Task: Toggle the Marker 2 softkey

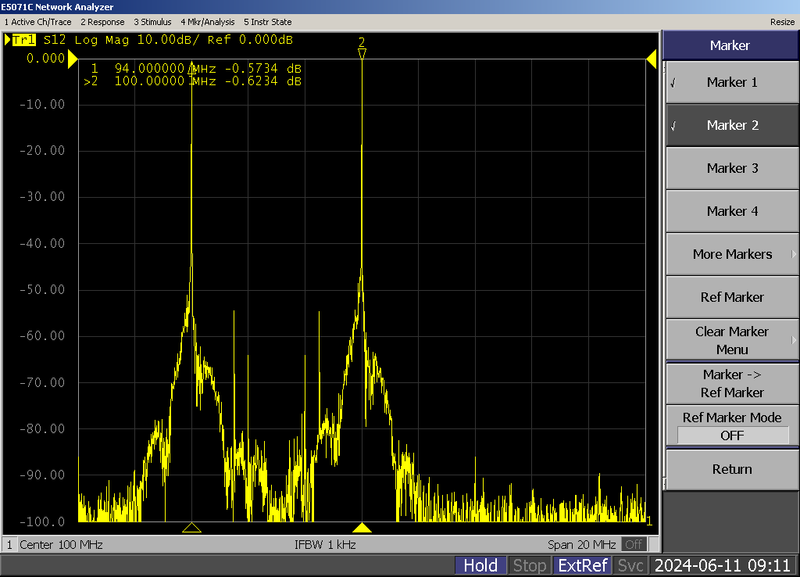Action: point(731,125)
